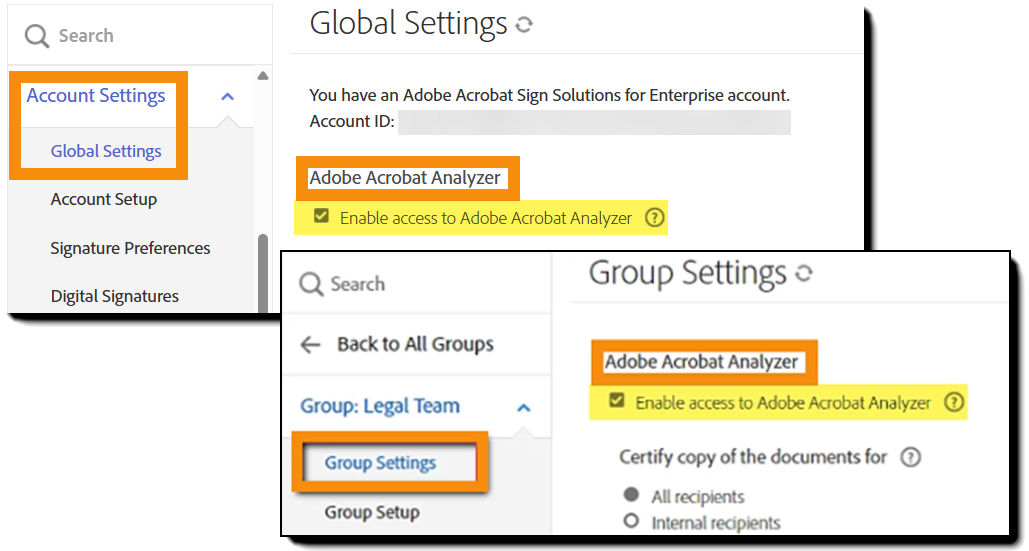1029x551 pixels.
Task: Open Account Setup menu item
Action: (x=104, y=199)
